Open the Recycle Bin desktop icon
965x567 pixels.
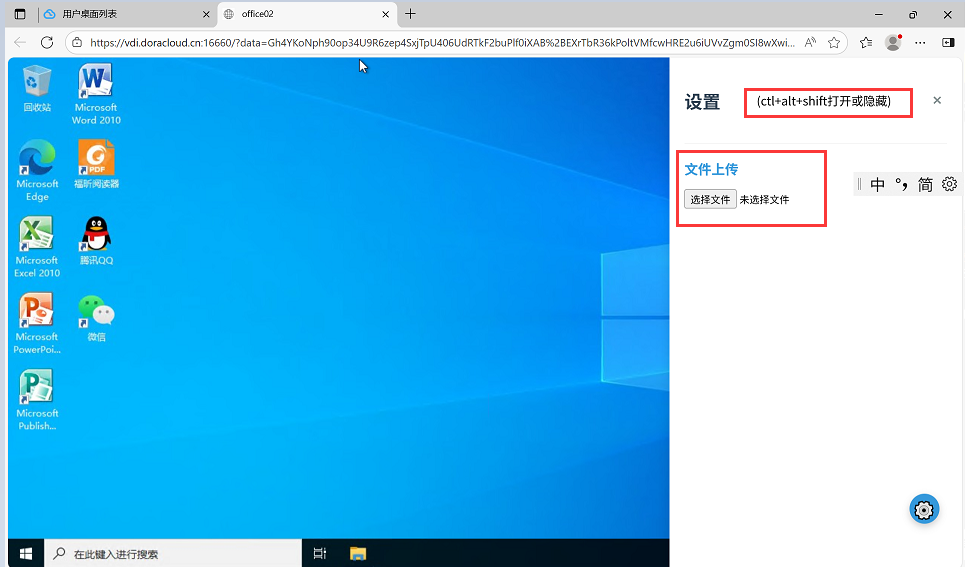37,89
